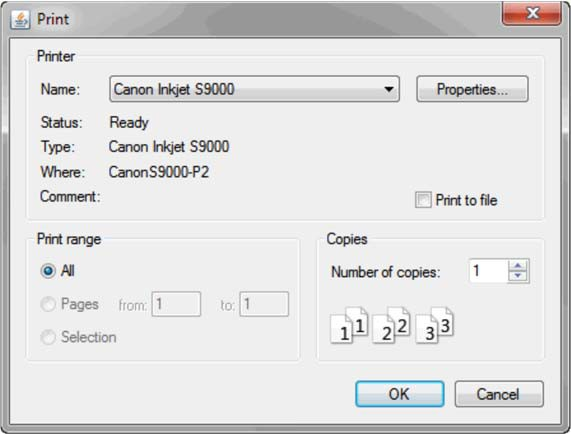
Task: Click the Print title bar text
Action: tap(53, 19)
